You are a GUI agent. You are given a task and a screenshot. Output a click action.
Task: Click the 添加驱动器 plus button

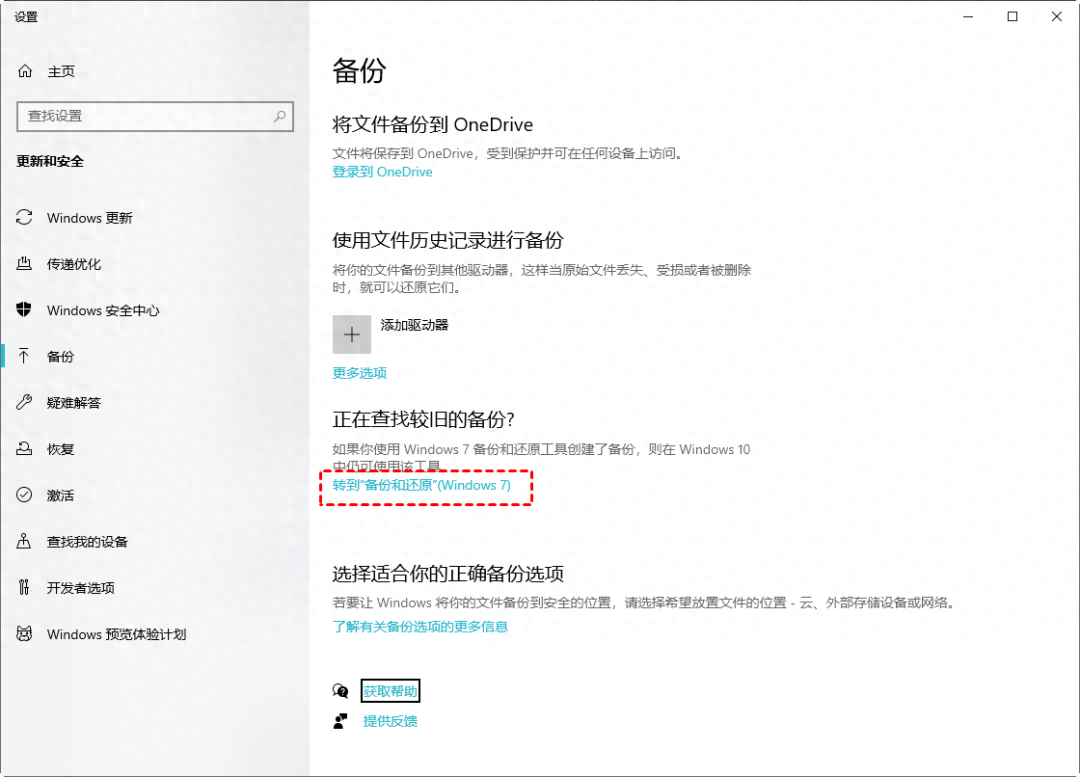[x=352, y=334]
